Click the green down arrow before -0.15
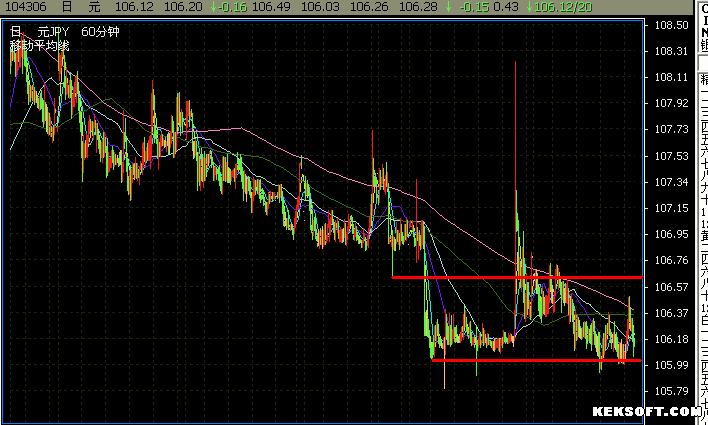The image size is (708, 425). (x=448, y=7)
